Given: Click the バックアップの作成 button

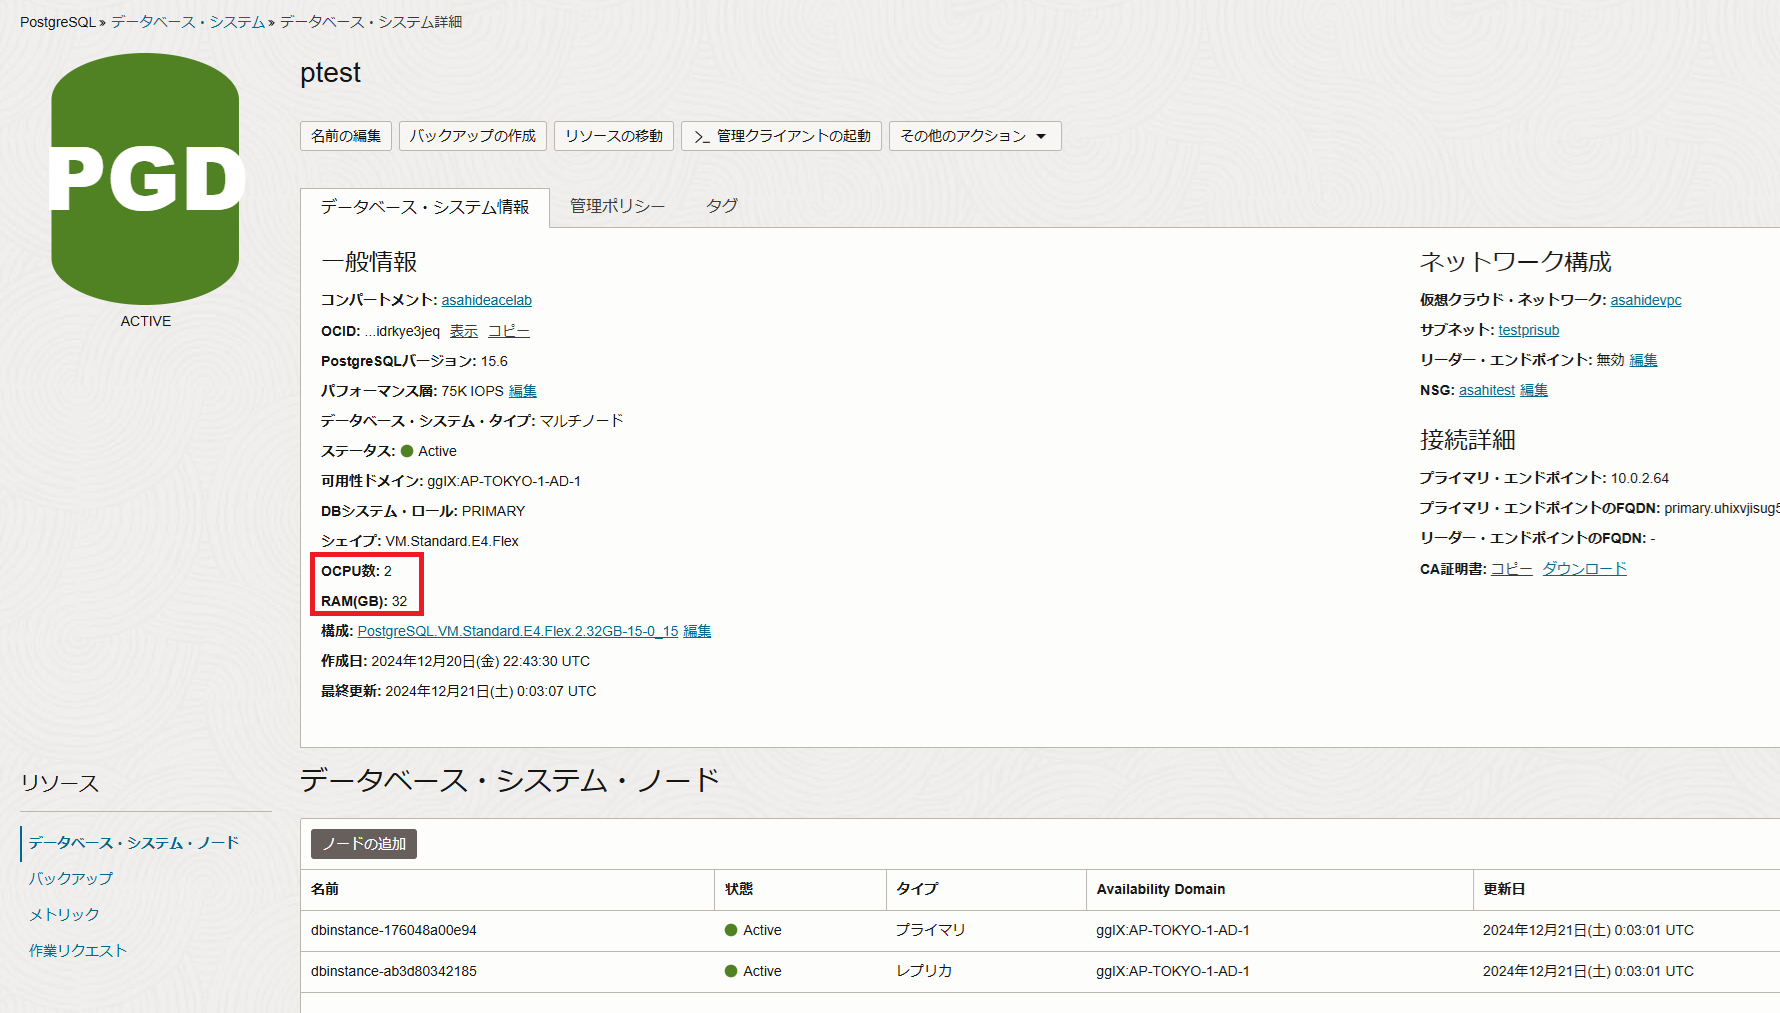Looking at the screenshot, I should 473,136.
